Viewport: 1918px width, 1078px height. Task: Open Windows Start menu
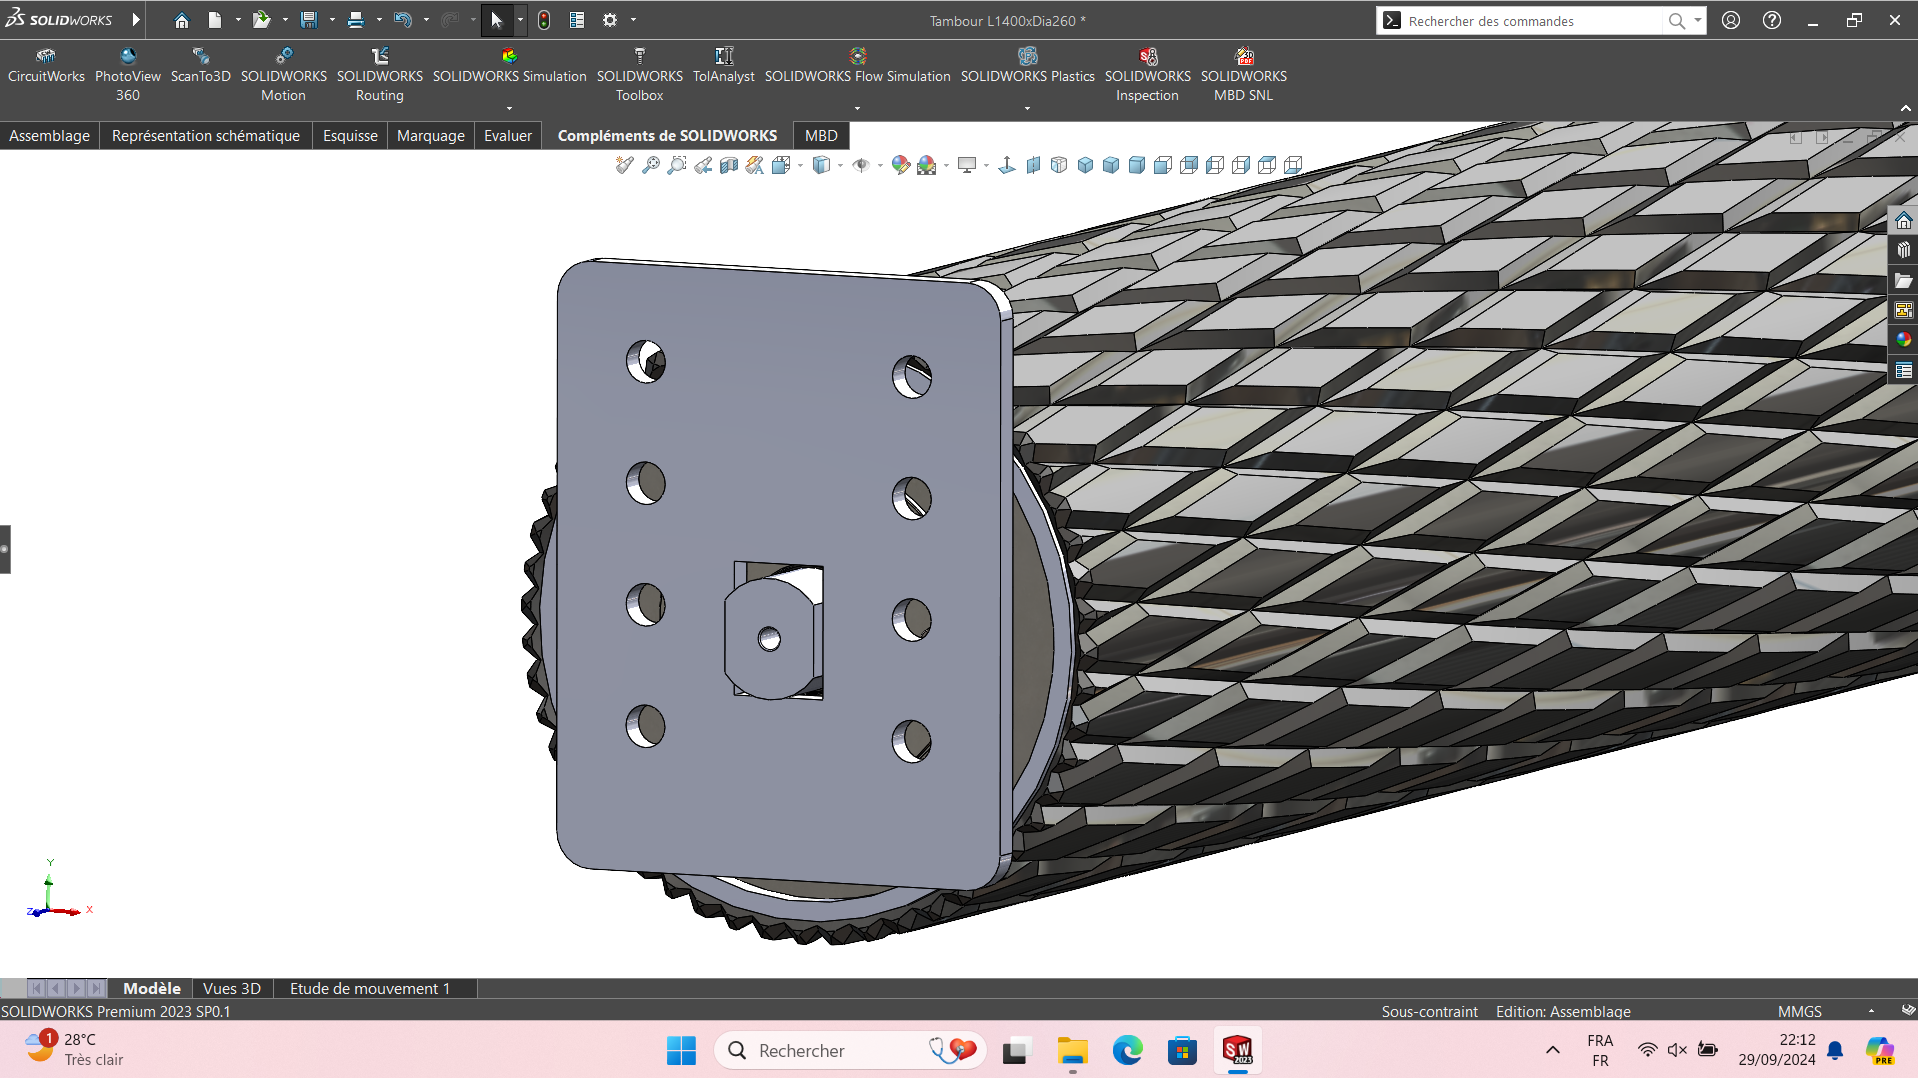(681, 1051)
